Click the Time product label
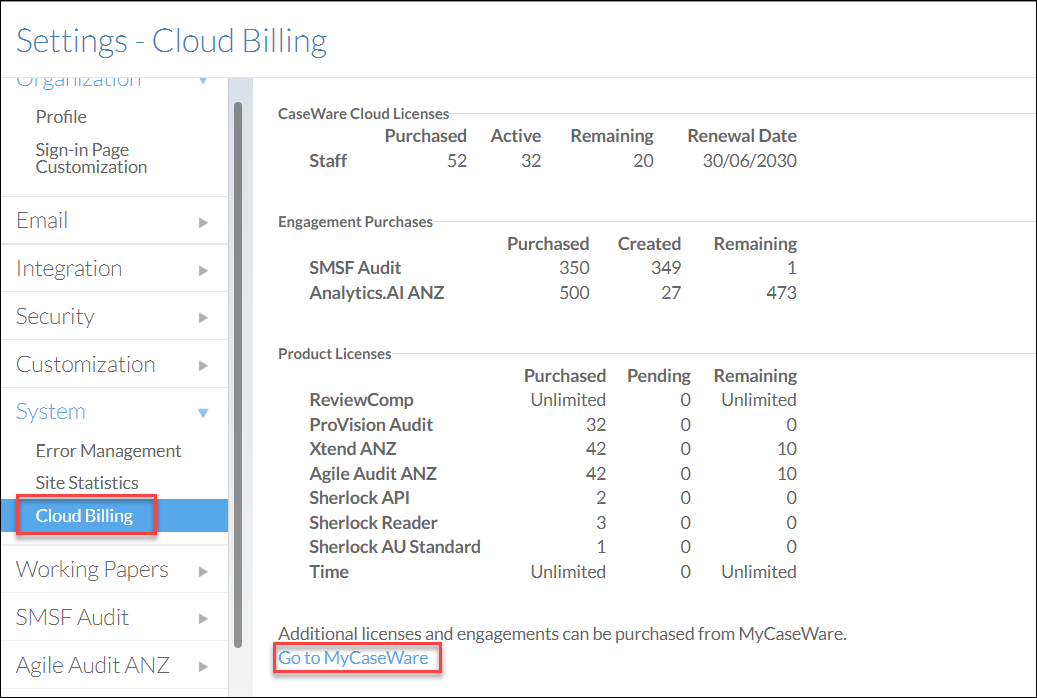The width and height of the screenshot is (1037, 698). click(329, 572)
